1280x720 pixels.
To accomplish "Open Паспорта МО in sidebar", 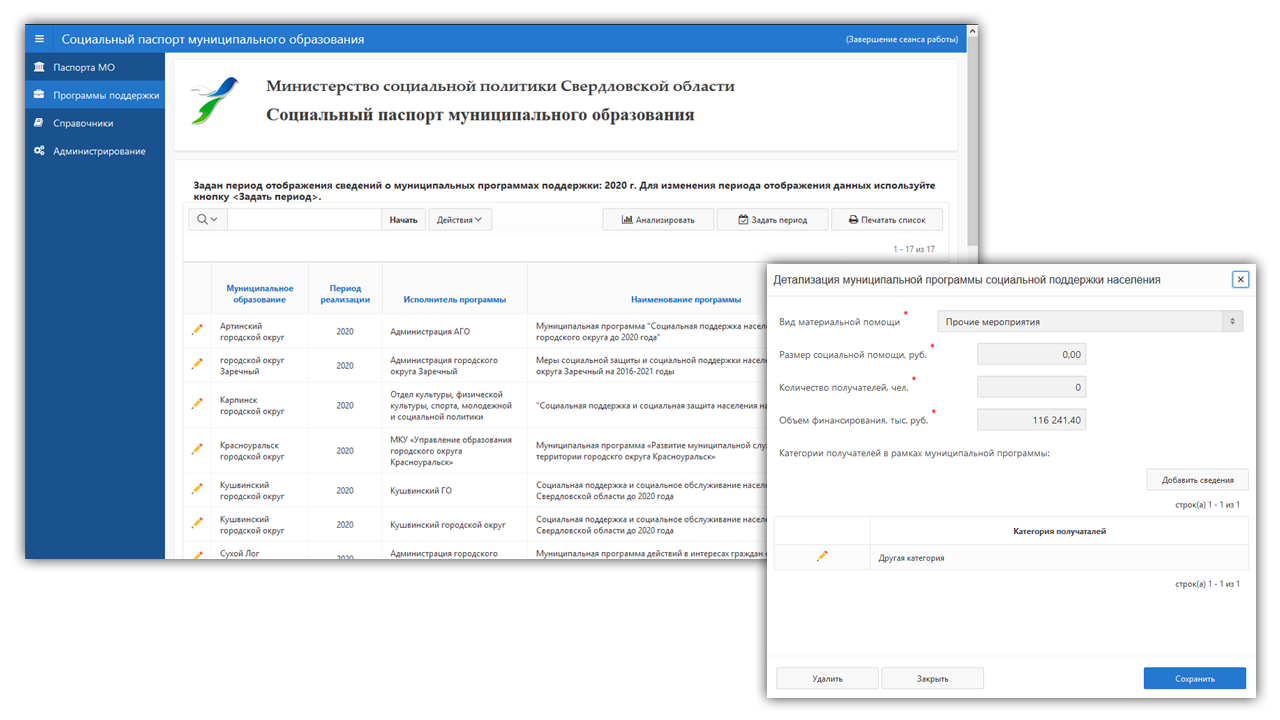I will [95, 67].
